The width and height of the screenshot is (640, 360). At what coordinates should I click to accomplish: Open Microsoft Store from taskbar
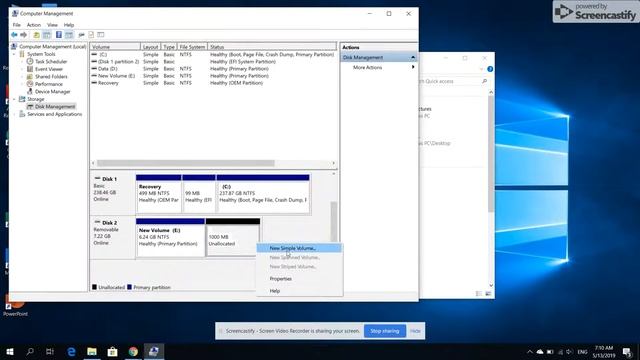112,351
